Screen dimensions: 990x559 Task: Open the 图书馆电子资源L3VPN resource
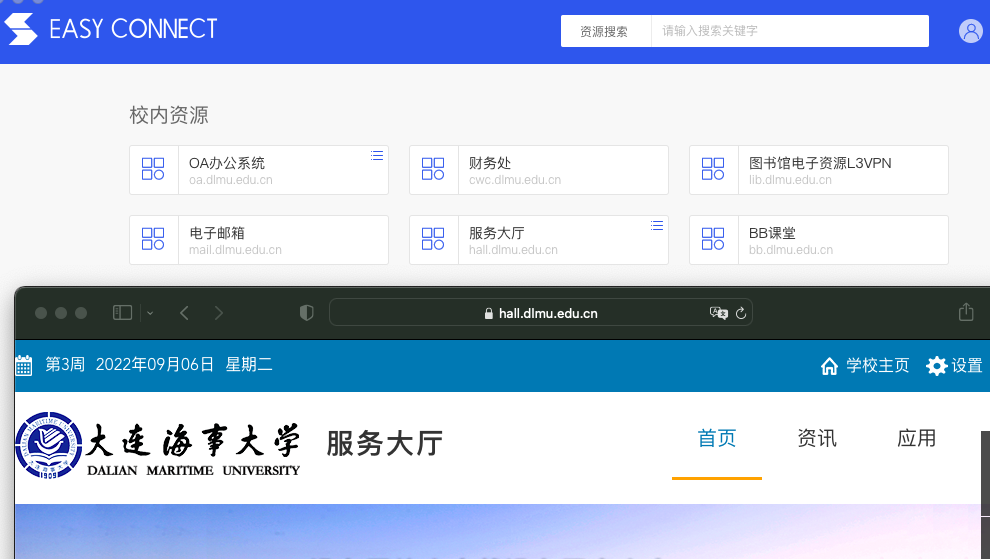818,170
